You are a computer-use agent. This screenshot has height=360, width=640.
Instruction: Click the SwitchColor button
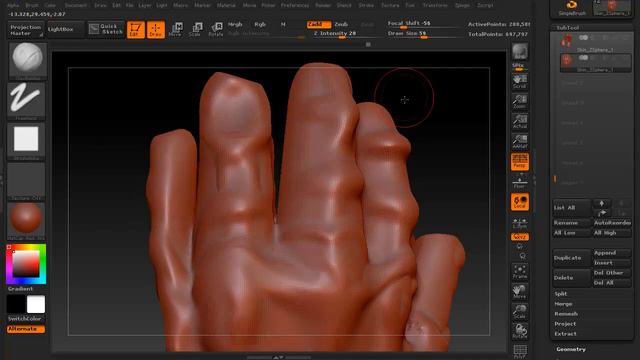24,319
